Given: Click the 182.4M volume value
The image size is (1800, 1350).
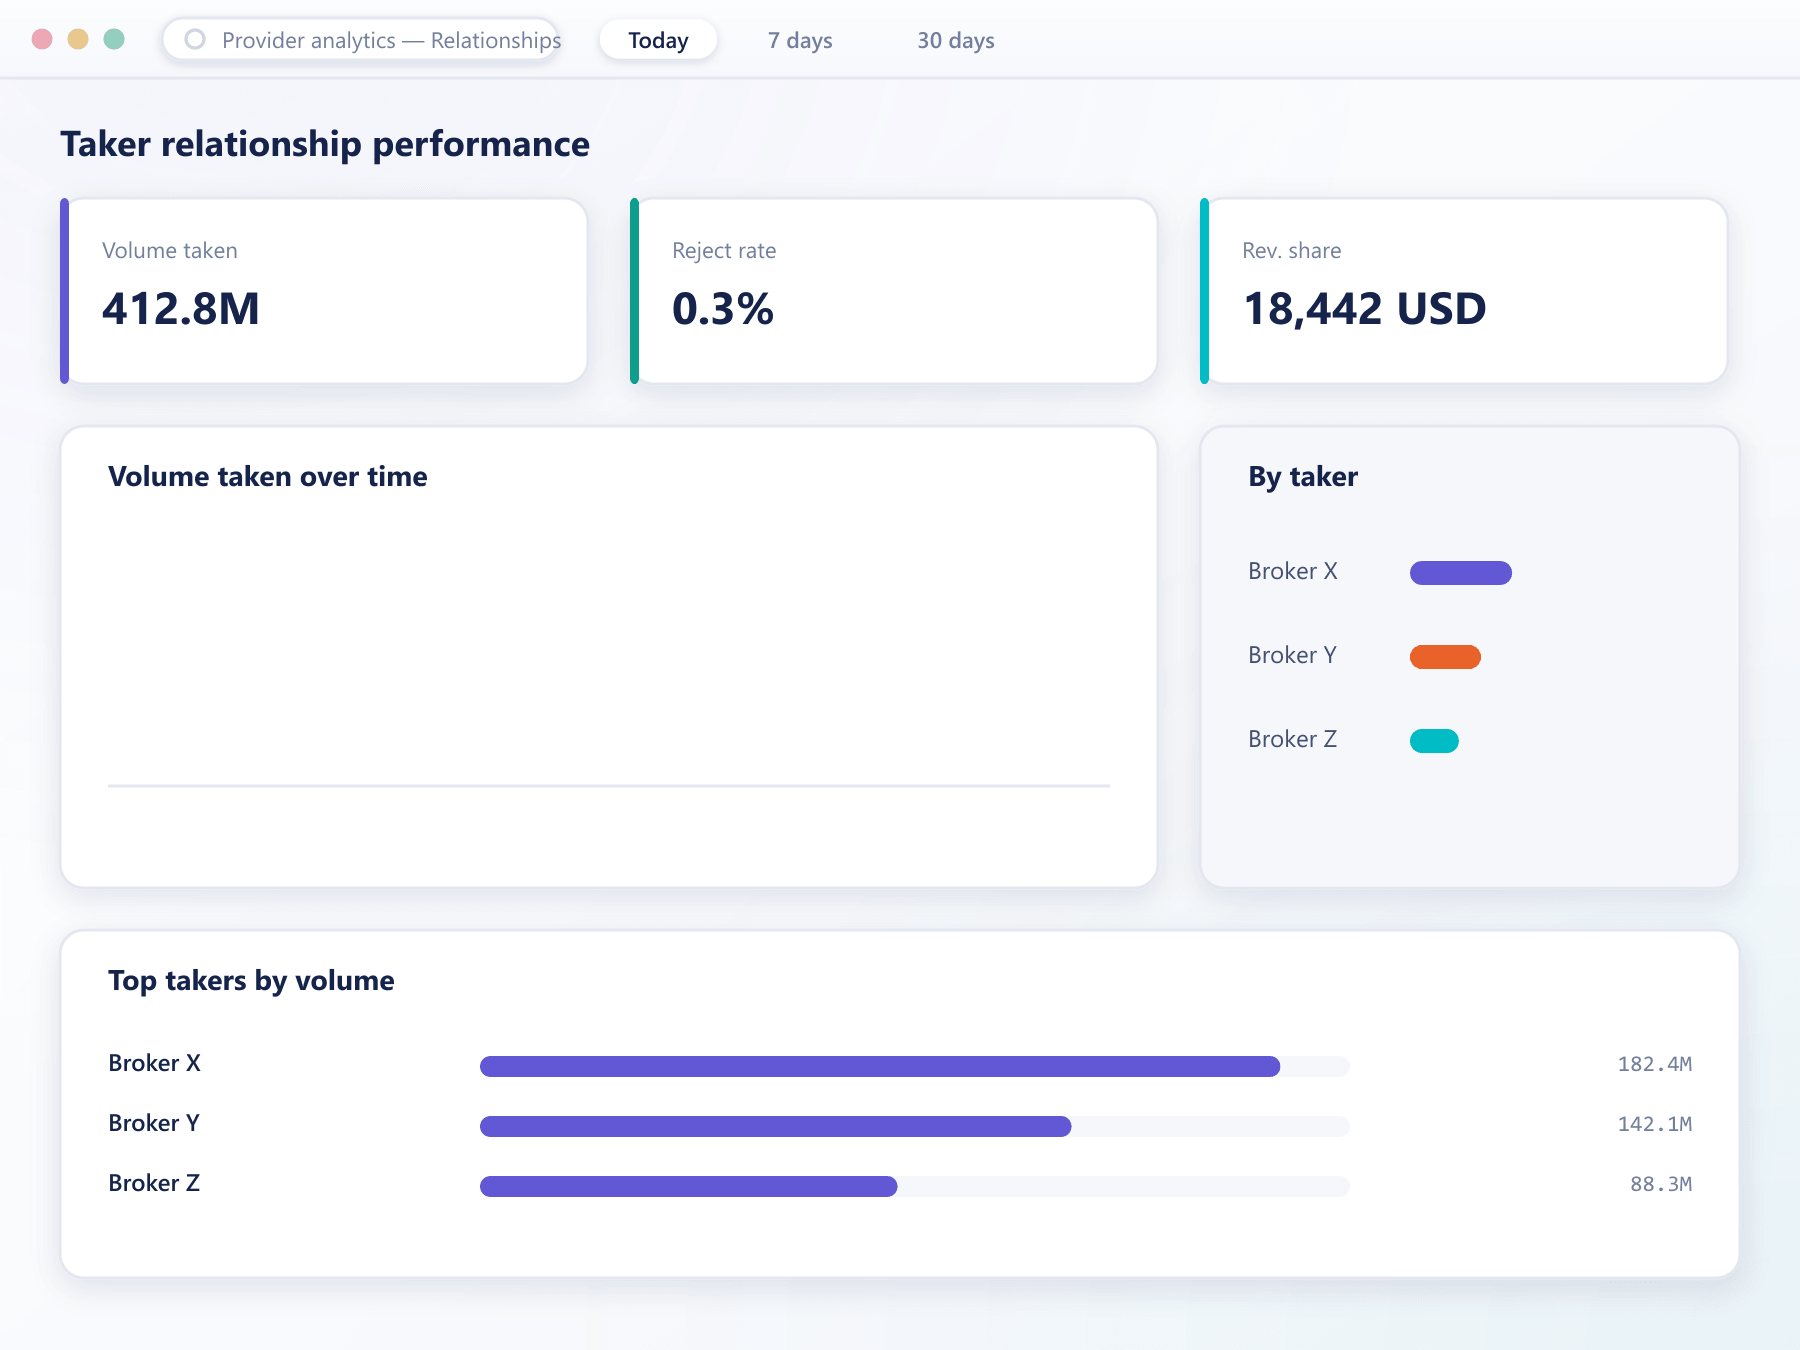Looking at the screenshot, I should 1655,1064.
